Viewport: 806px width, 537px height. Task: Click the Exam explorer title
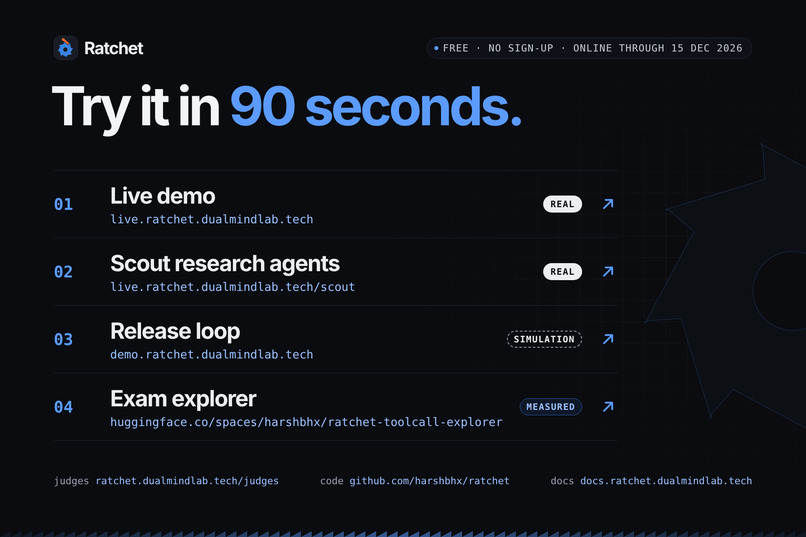(x=183, y=399)
